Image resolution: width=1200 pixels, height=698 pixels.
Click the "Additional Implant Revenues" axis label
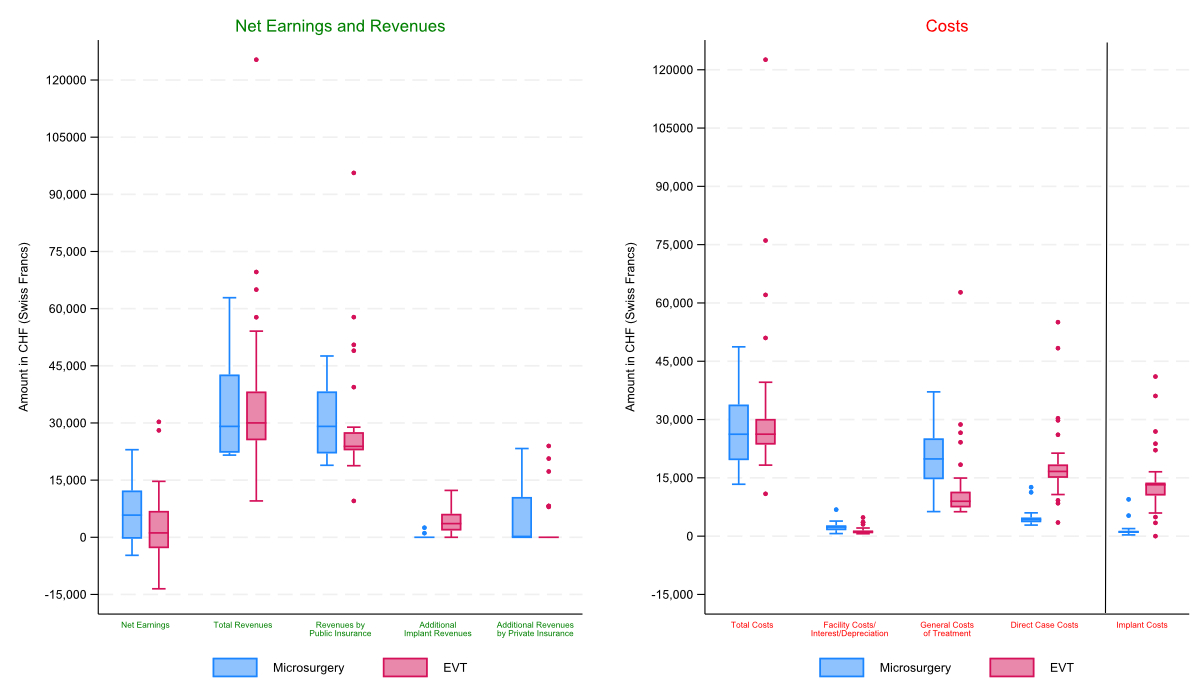(x=438, y=629)
